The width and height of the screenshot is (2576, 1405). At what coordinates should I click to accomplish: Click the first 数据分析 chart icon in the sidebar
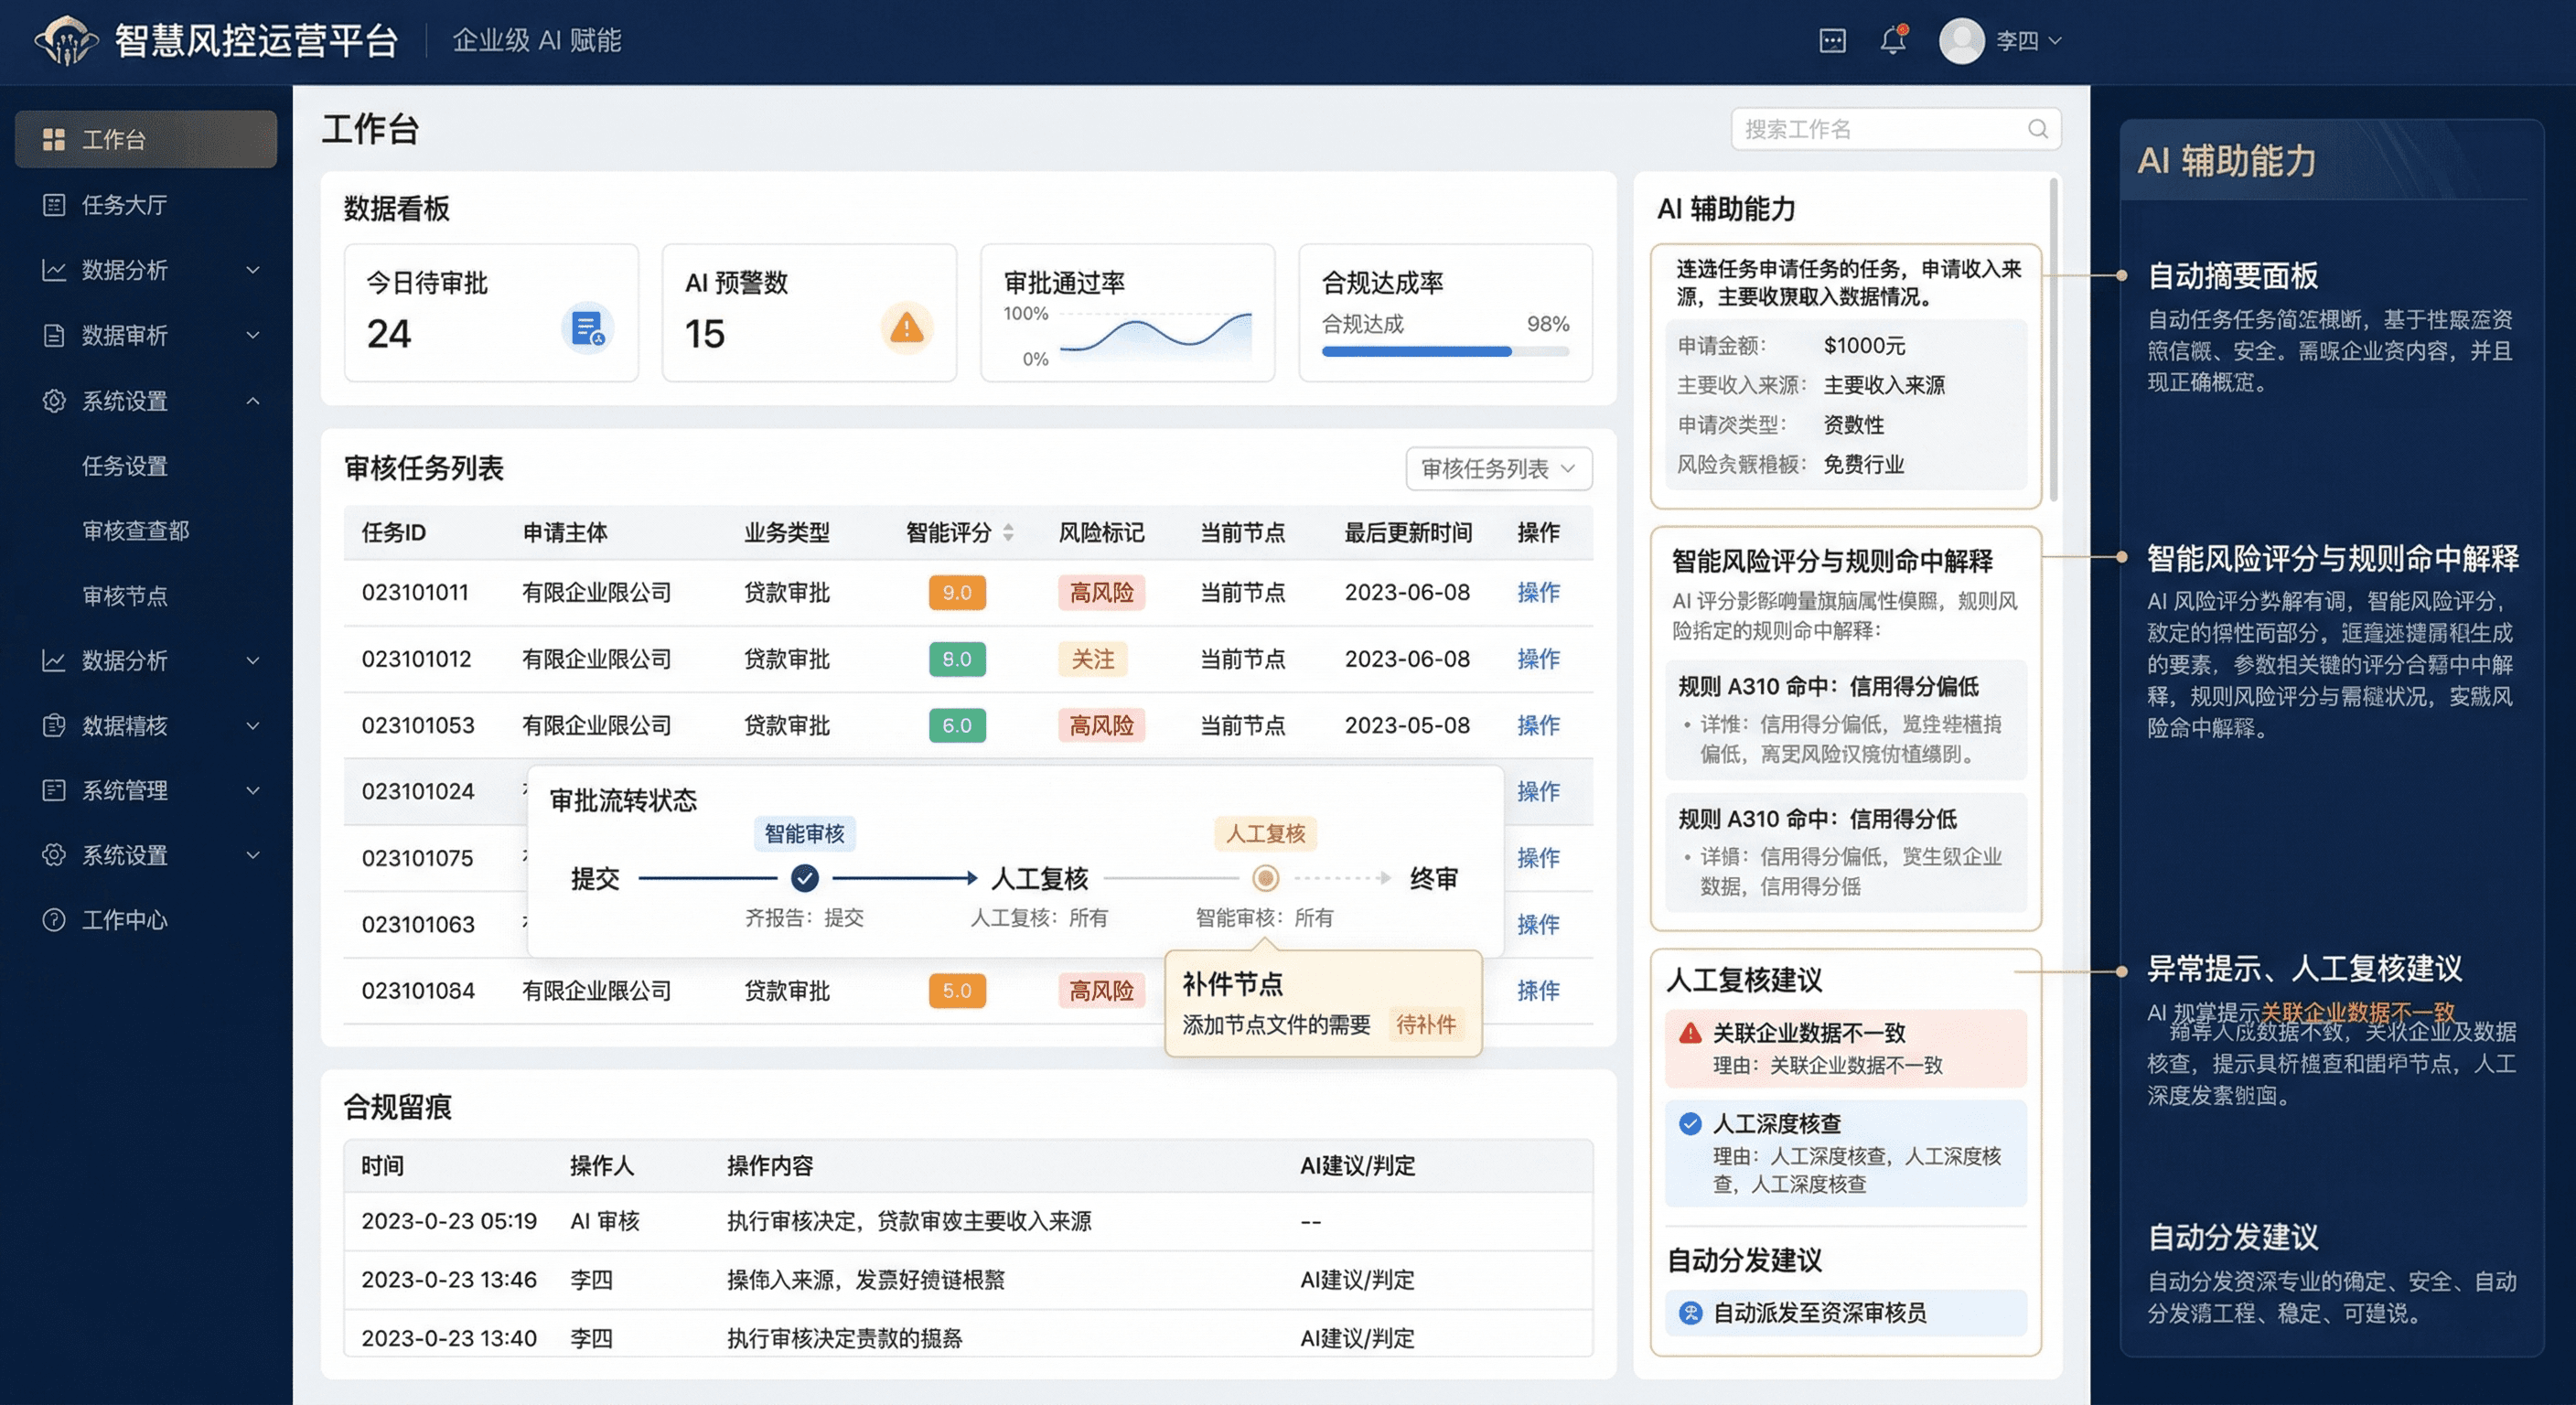pyautogui.click(x=54, y=270)
